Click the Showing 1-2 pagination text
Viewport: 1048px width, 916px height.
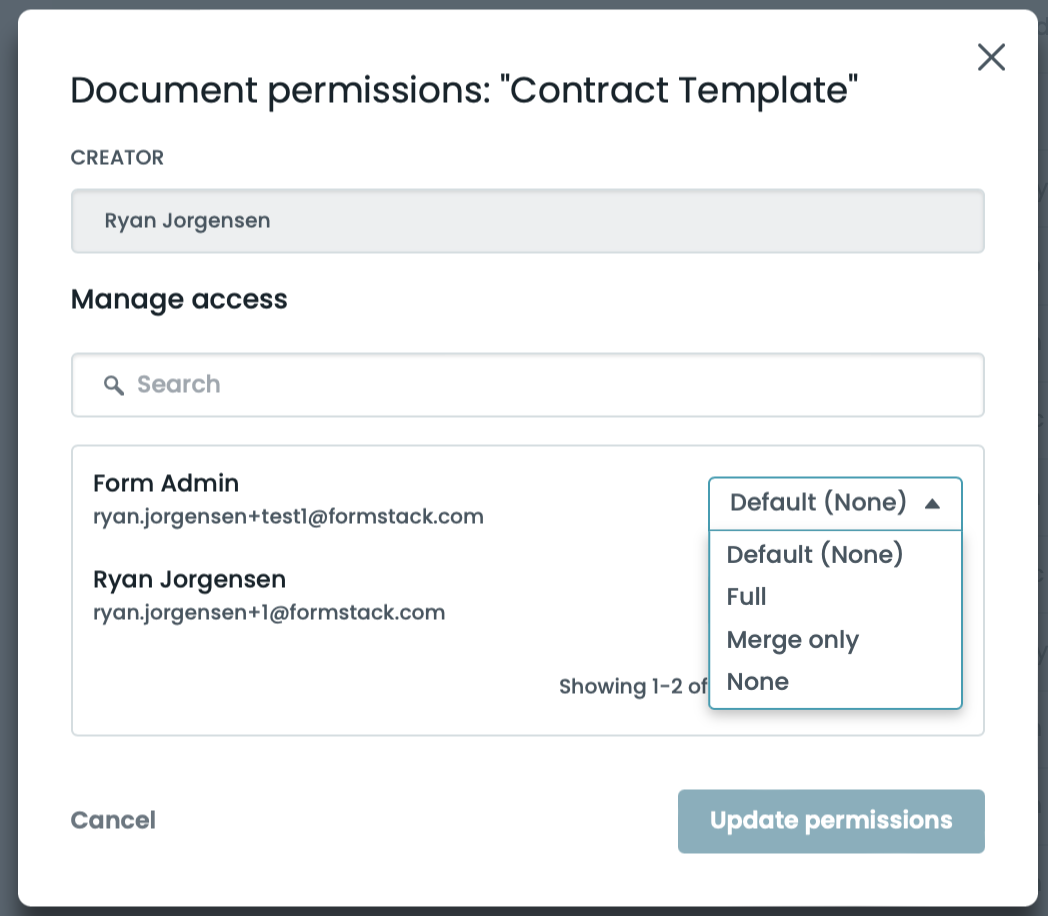click(632, 687)
